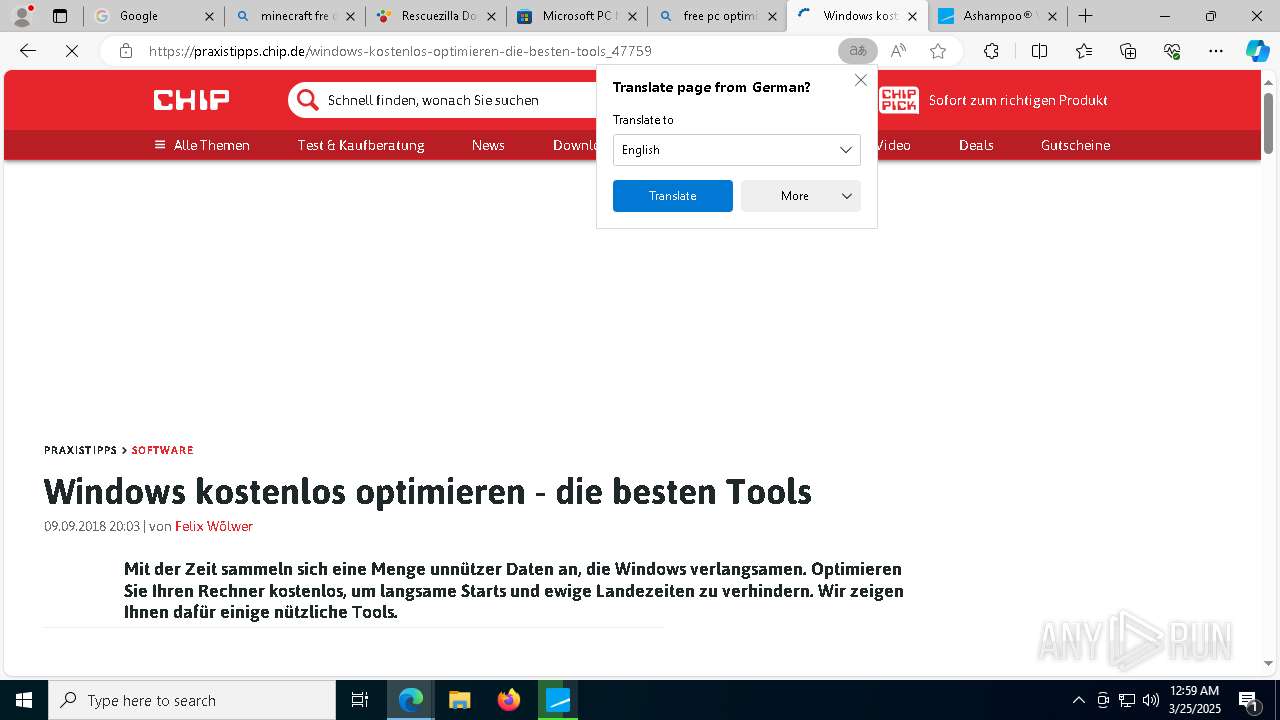This screenshot has width=1280, height=720.
Task: Open Browser essentials icon
Action: [1172, 51]
